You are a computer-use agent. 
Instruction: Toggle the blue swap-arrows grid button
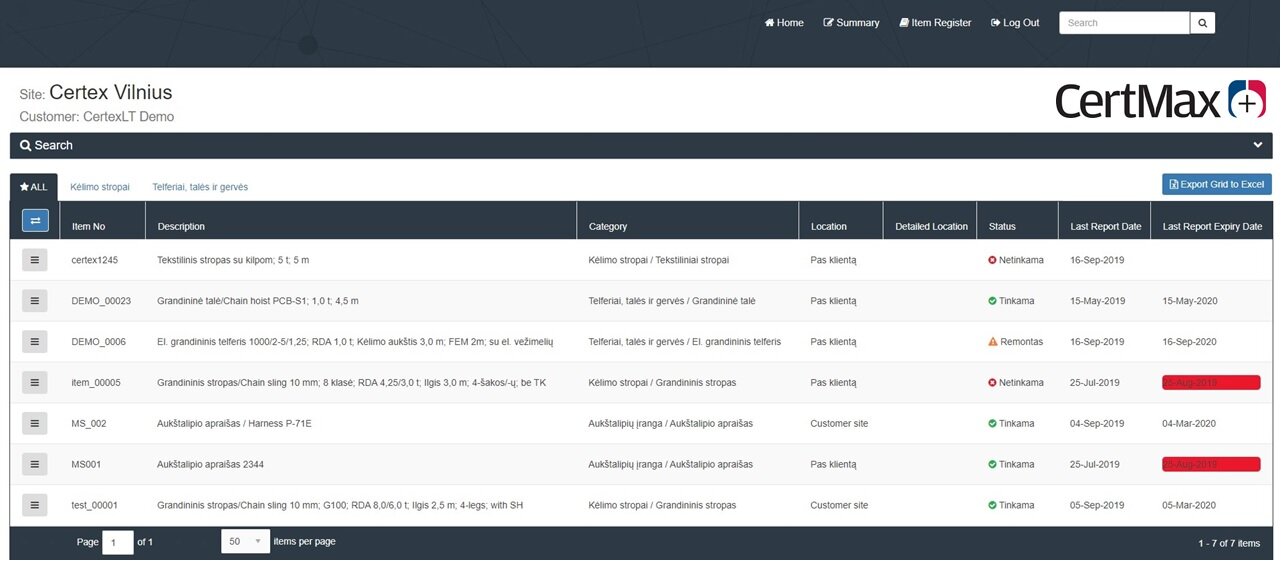point(35,220)
